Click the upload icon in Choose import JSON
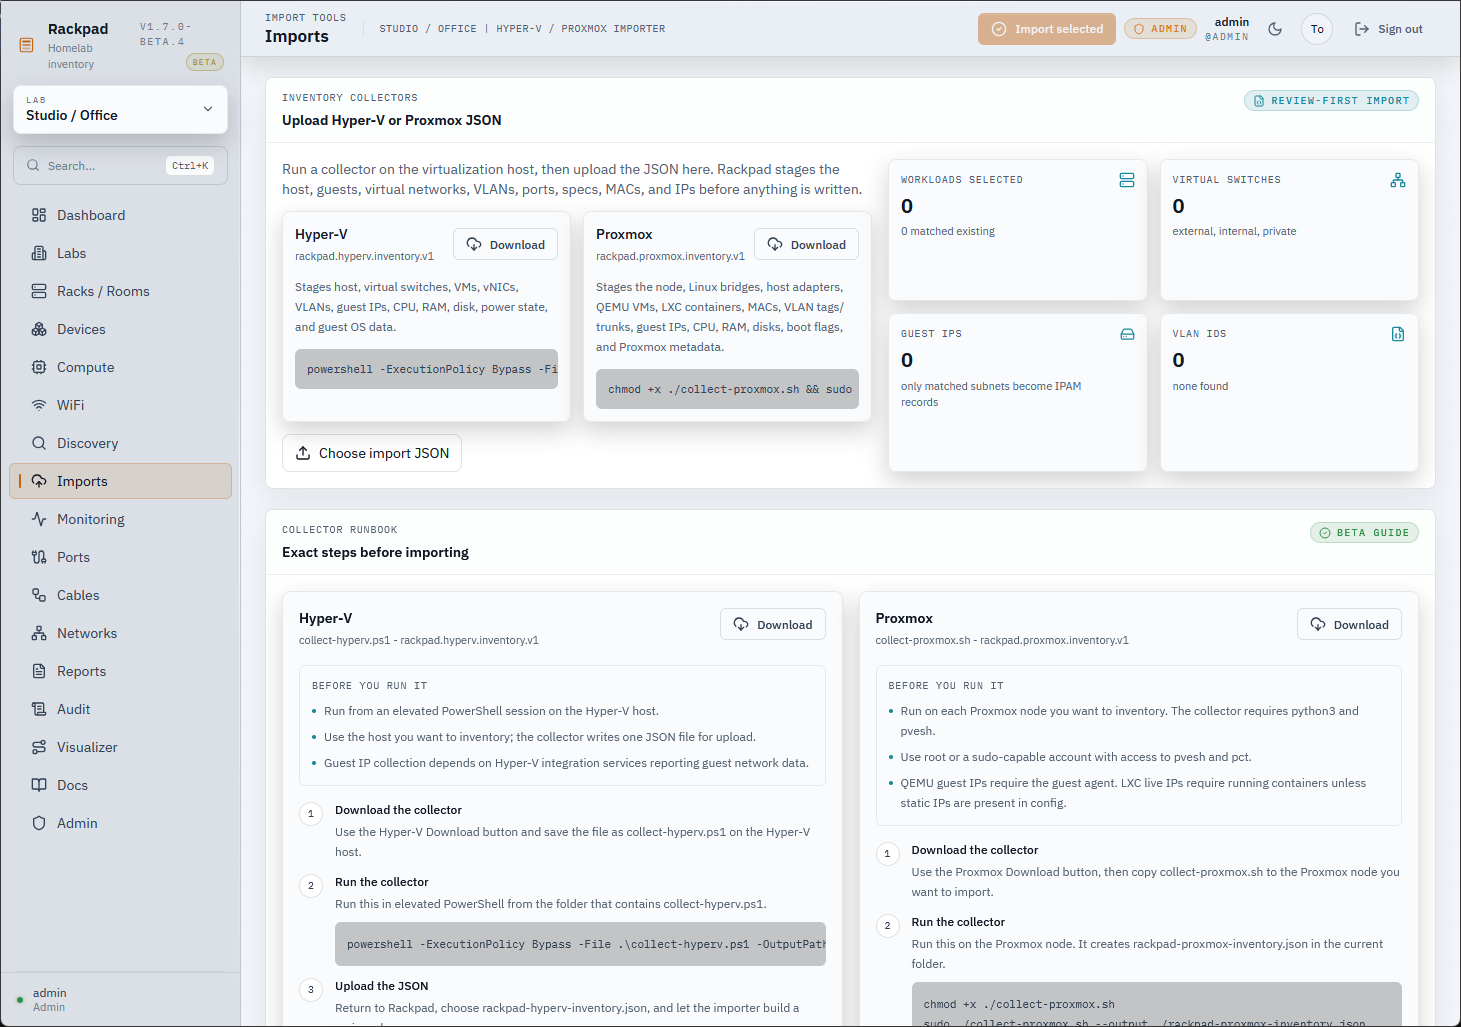This screenshot has height=1027, width=1461. [303, 453]
